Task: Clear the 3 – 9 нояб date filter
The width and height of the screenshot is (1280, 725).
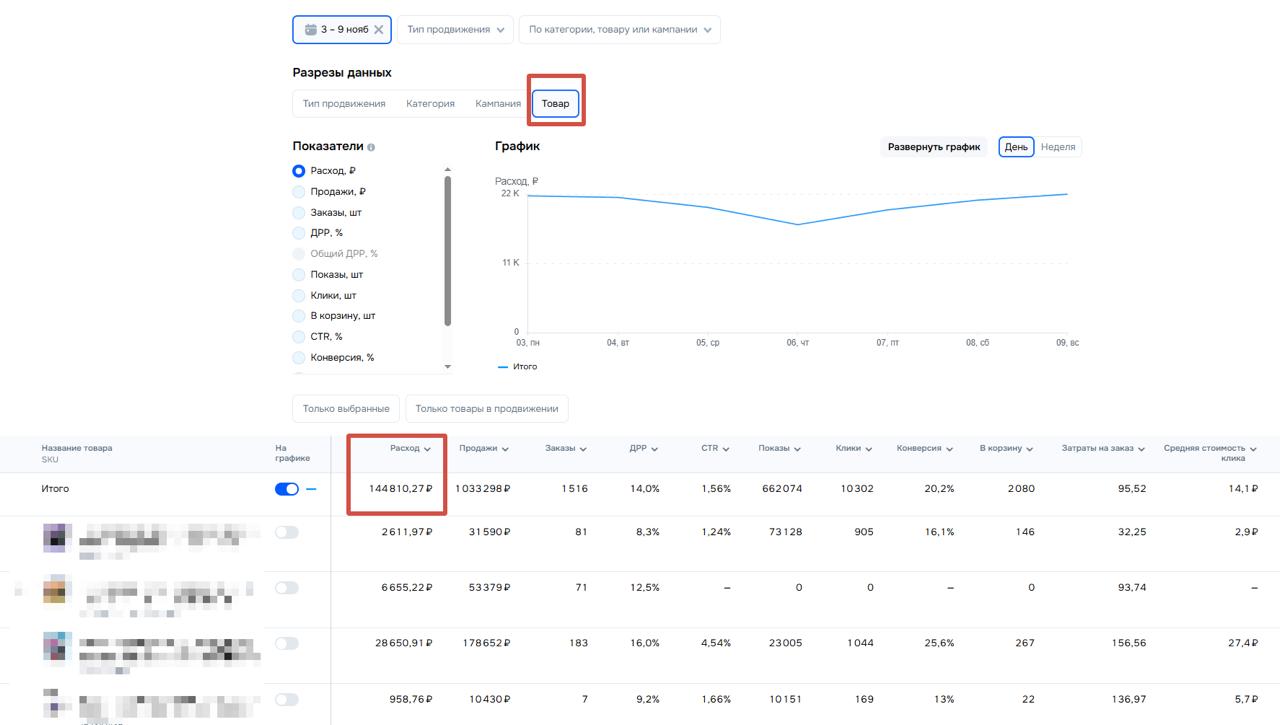Action: point(378,30)
